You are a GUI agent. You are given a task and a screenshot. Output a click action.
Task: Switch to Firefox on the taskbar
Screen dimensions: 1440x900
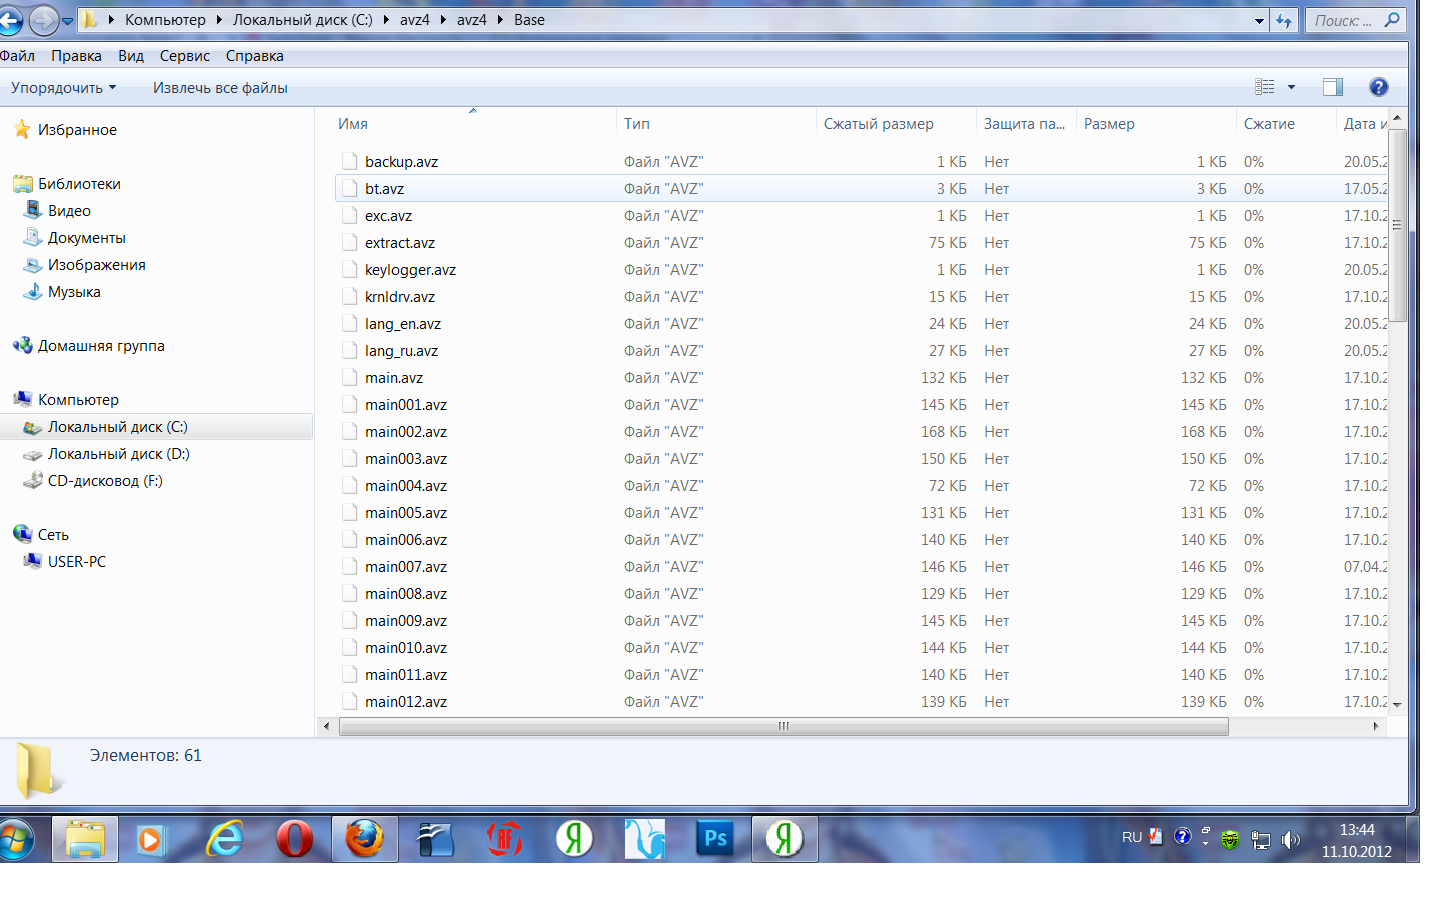click(x=364, y=839)
